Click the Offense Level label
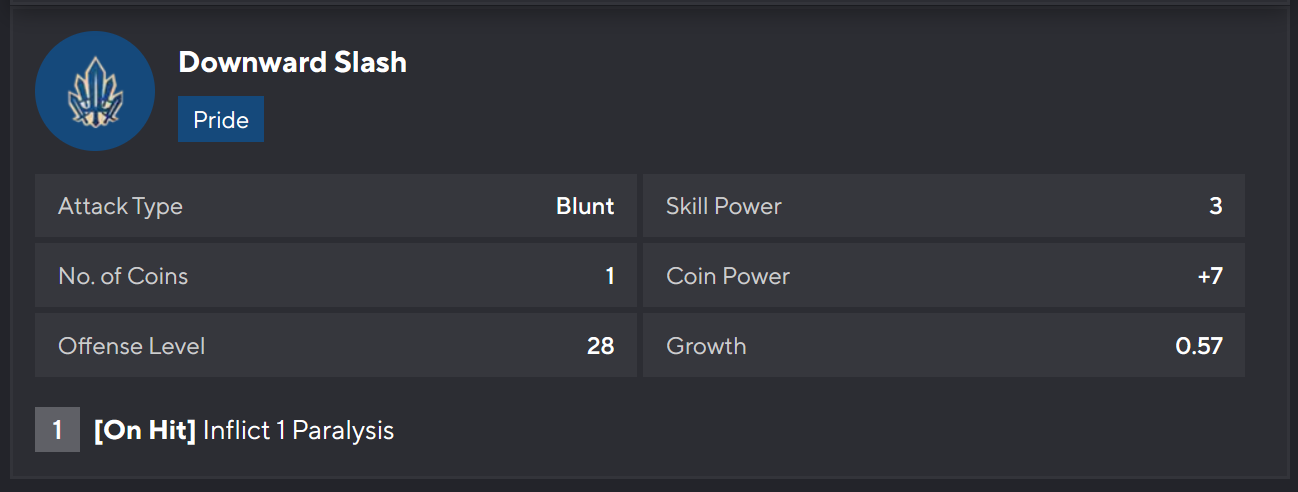1298x492 pixels. tap(132, 346)
